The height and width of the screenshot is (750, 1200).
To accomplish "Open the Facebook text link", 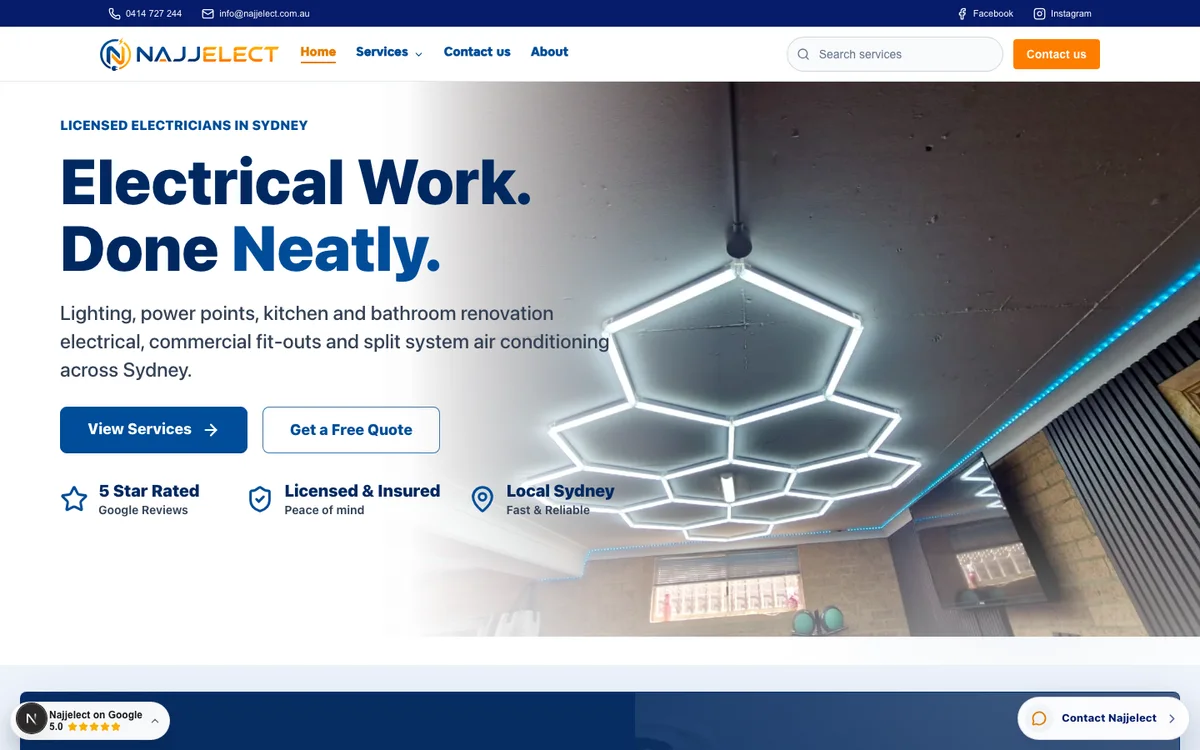I will pyautogui.click(x=993, y=14).
